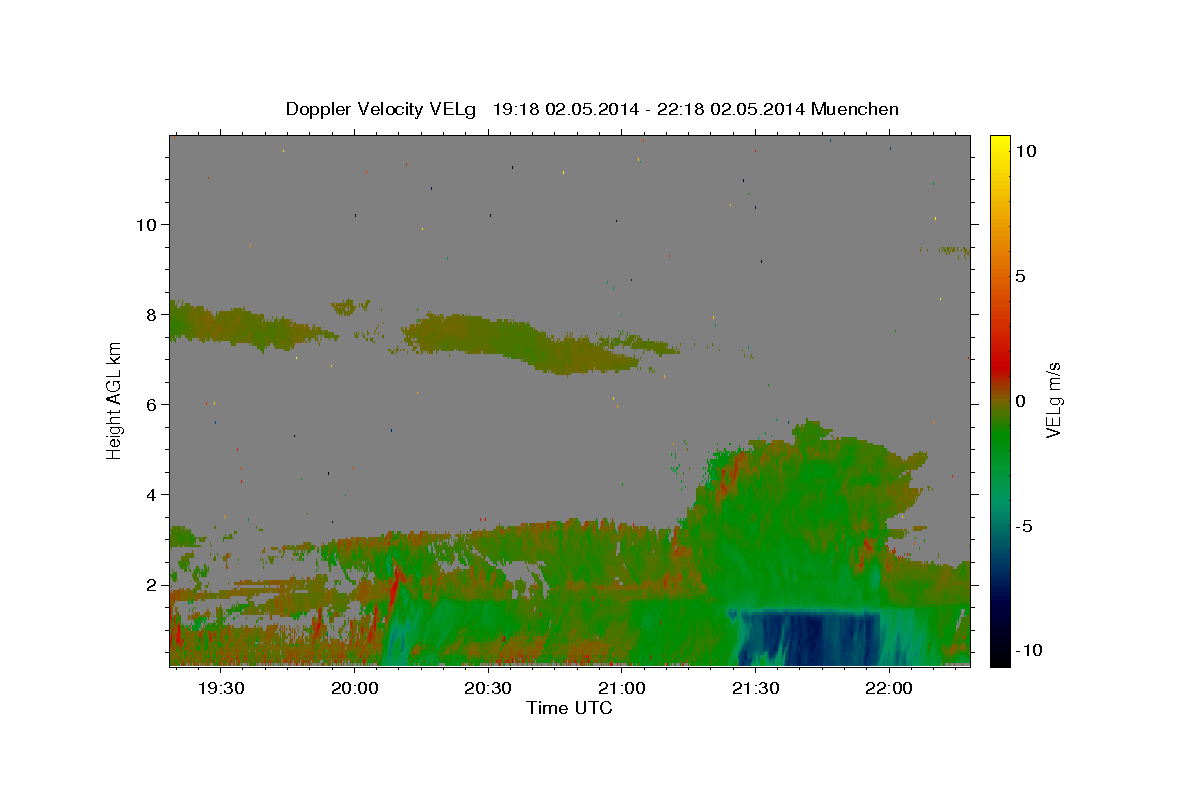Pick the yellow top of the colorbar
The height and width of the screenshot is (800, 1200).
(1000, 145)
